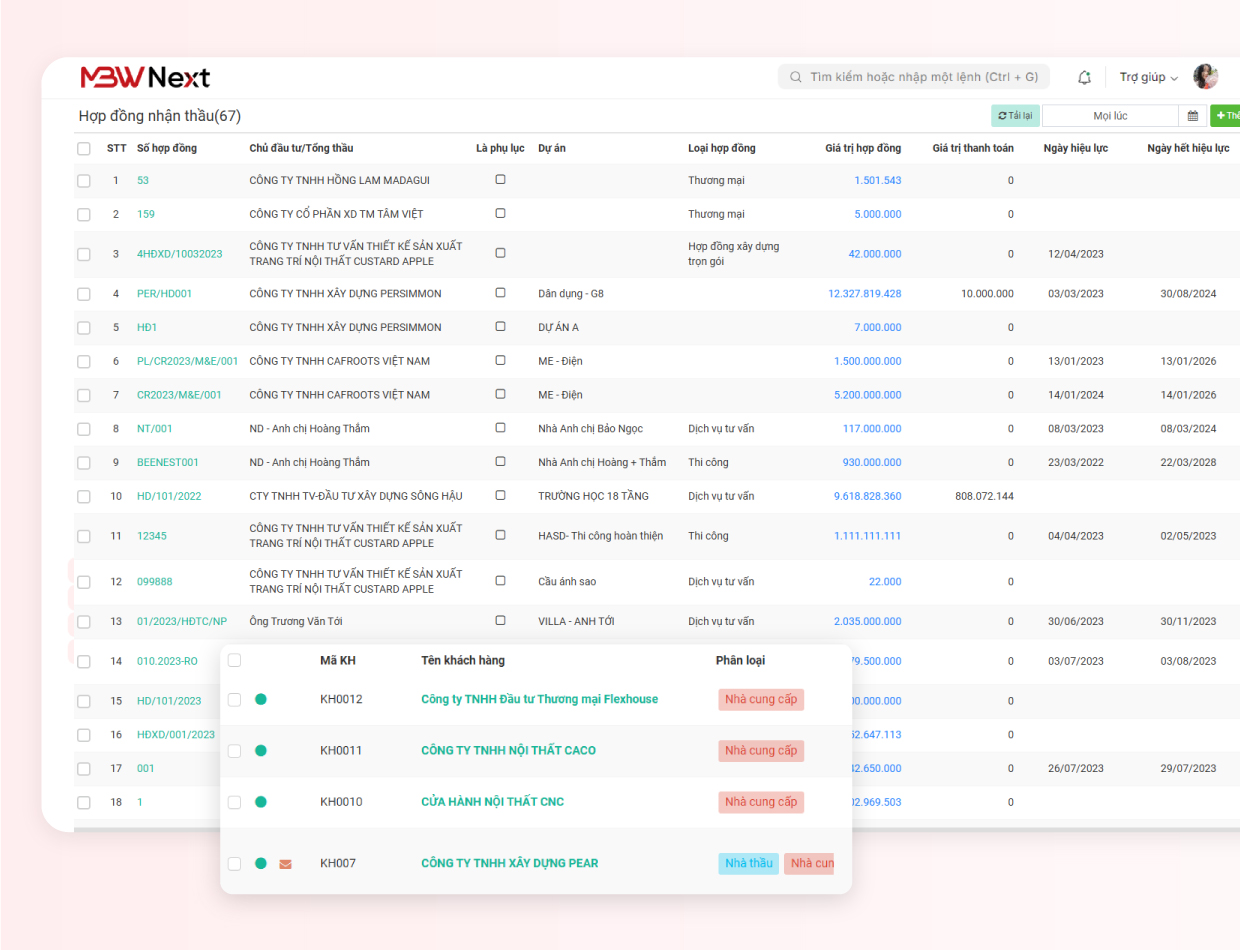Screen dimensions: 1240x950
Task: Check the box for customer KH0011
Action: pos(234,751)
